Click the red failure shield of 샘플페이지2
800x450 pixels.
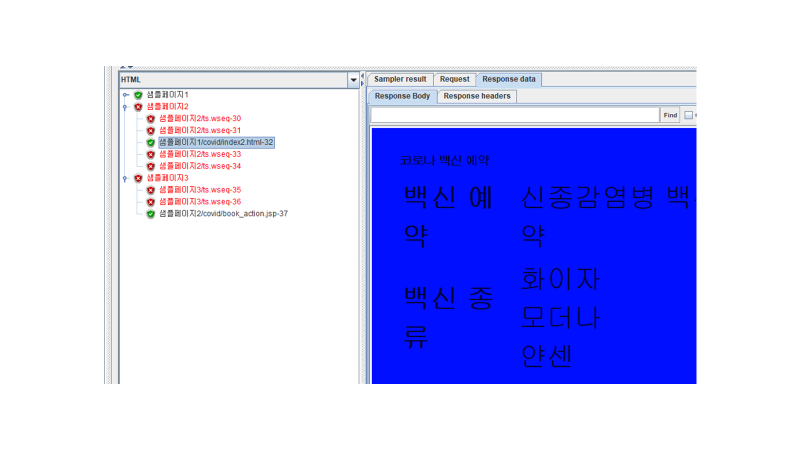[x=138, y=107]
